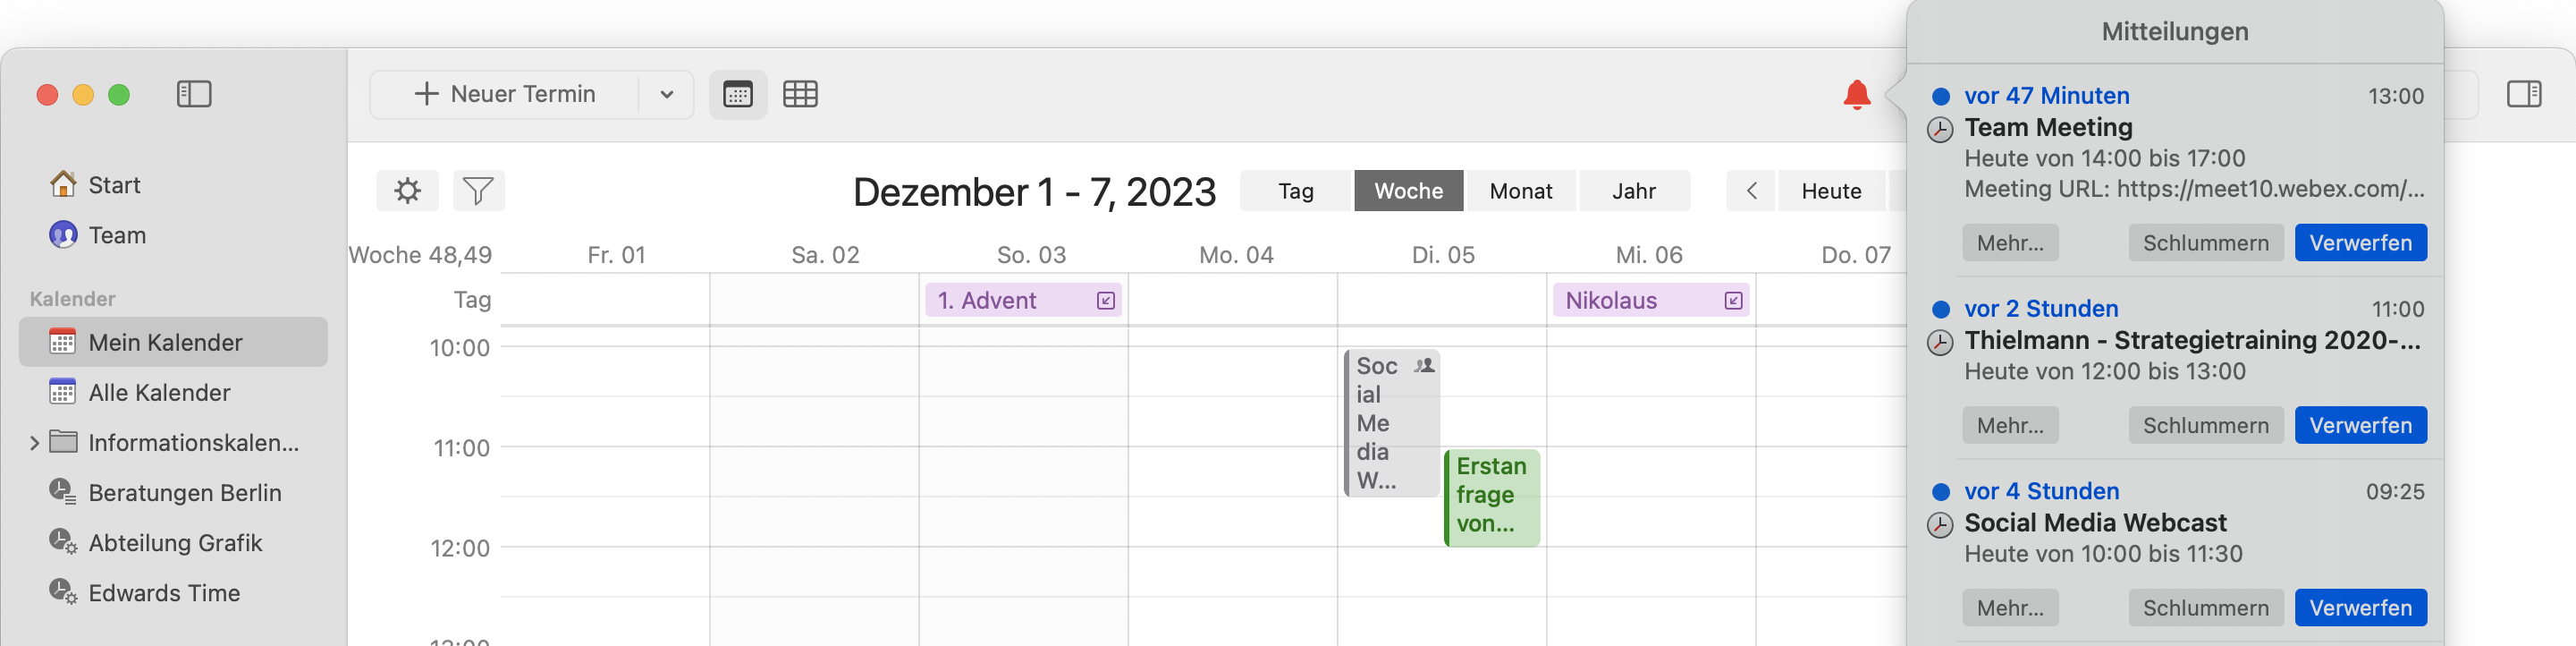The image size is (2576, 646).
Task: Open Neuer Termin dropdown arrow
Action: pyautogui.click(x=666, y=95)
